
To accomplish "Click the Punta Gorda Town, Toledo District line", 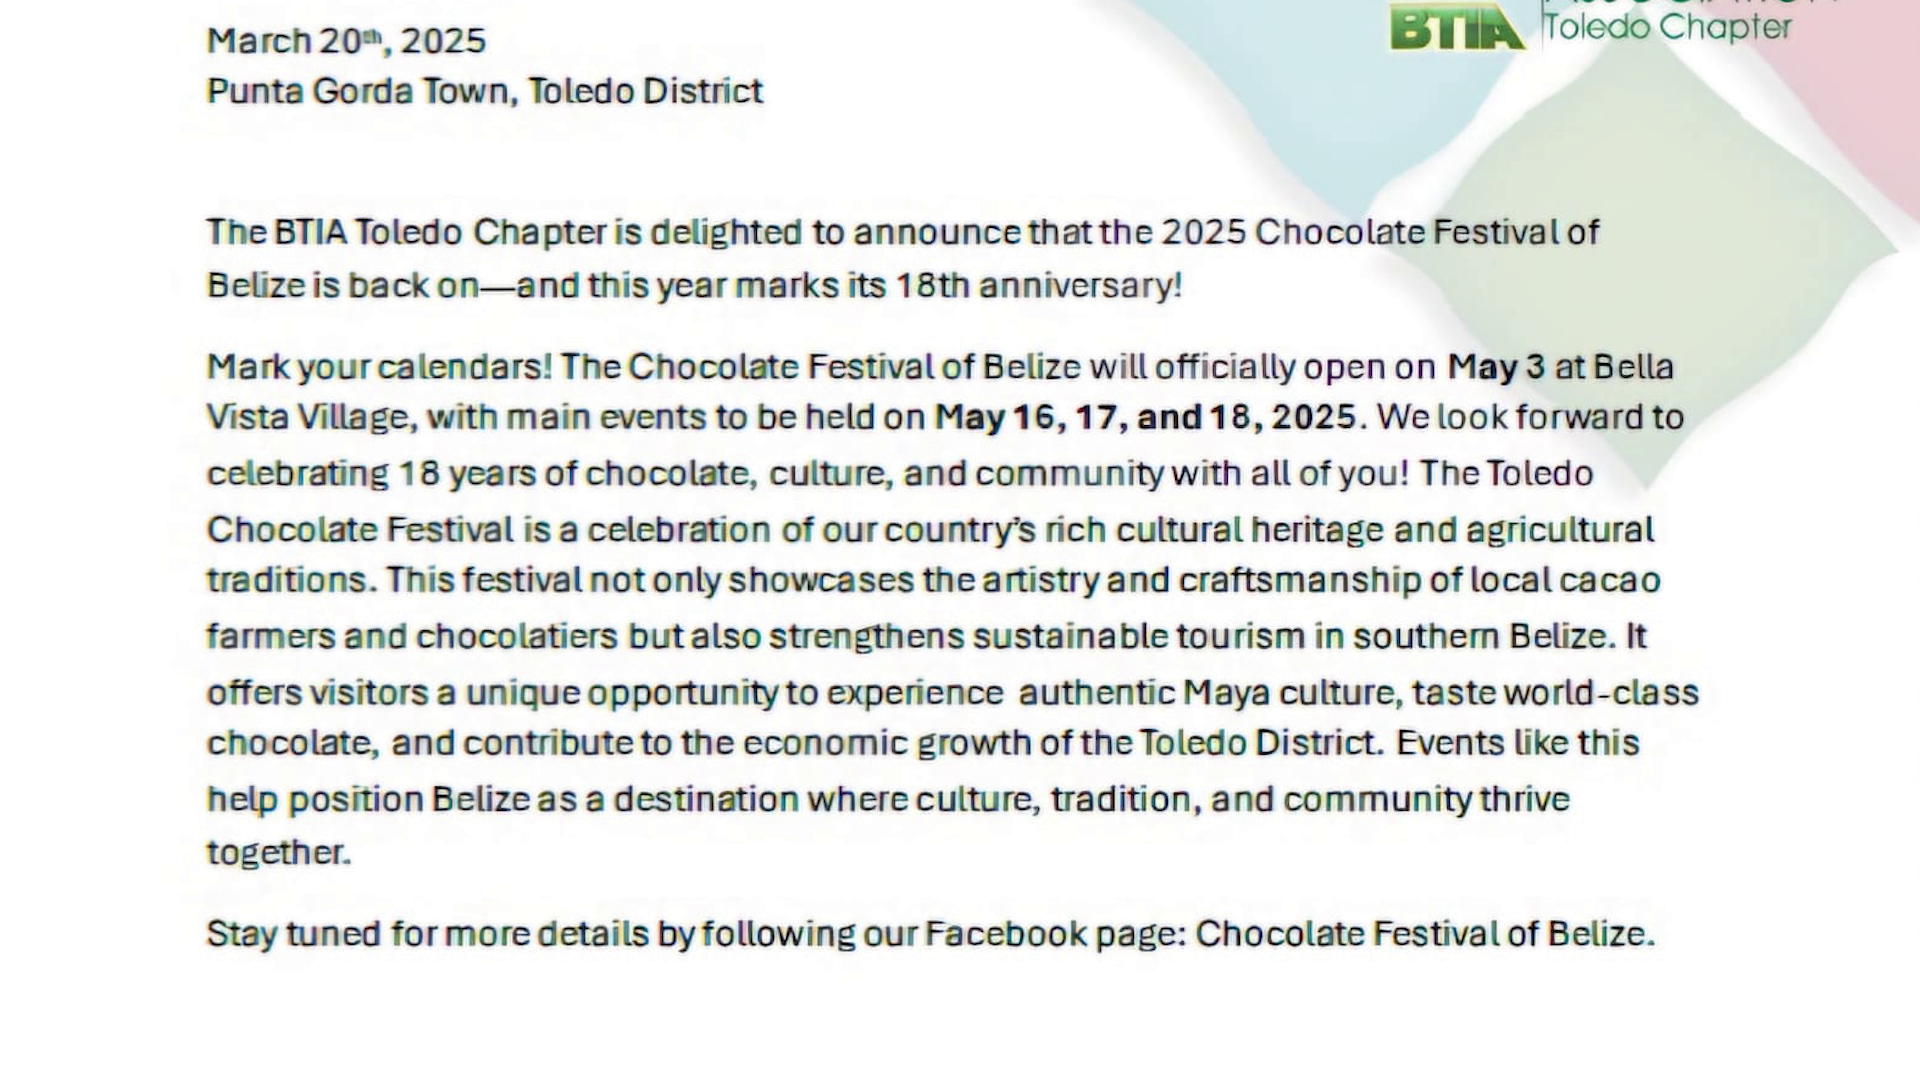I will click(485, 91).
